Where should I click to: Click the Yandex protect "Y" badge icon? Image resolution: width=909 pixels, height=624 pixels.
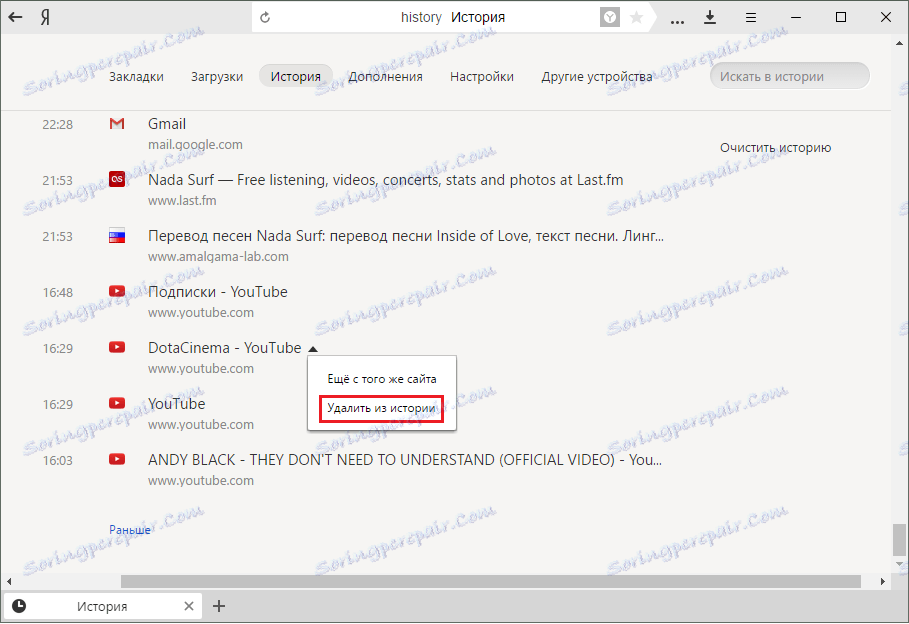point(610,17)
